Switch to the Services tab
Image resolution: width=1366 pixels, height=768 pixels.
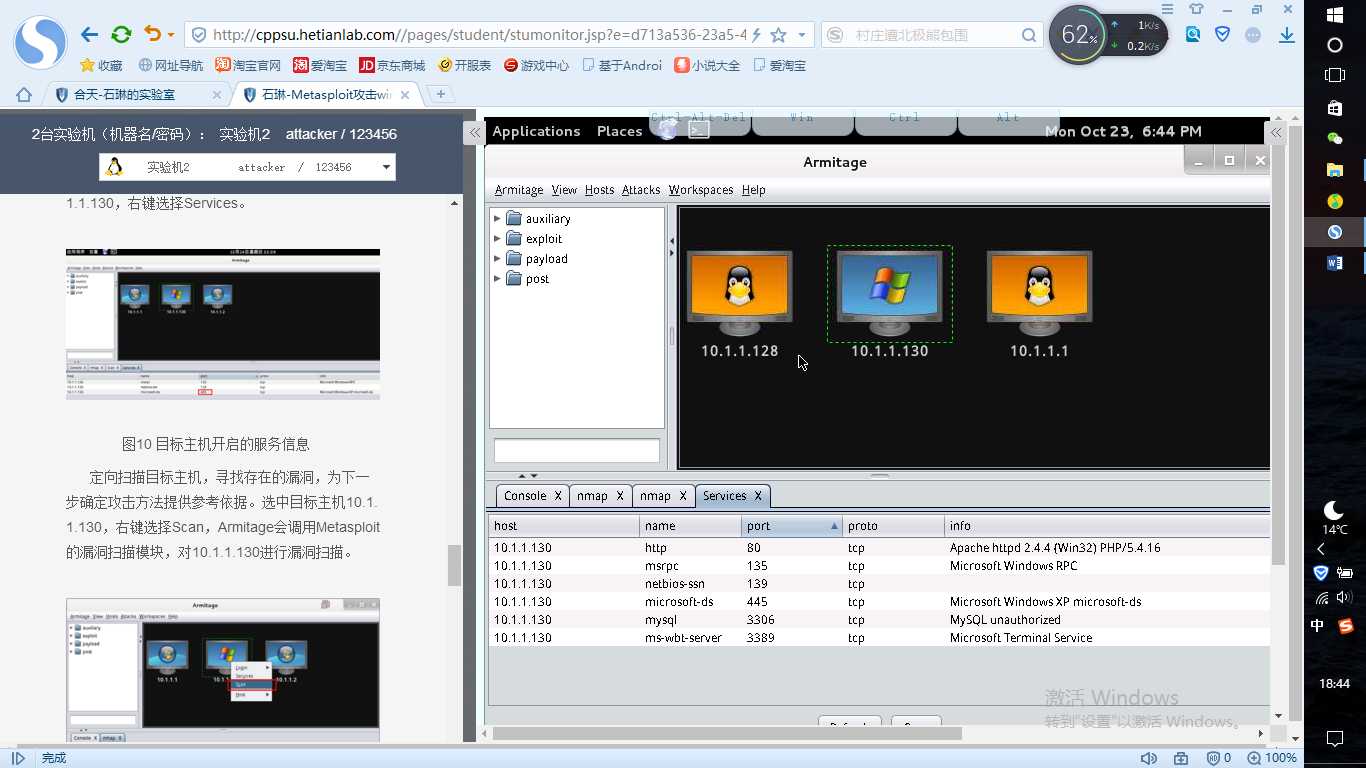tap(732, 495)
